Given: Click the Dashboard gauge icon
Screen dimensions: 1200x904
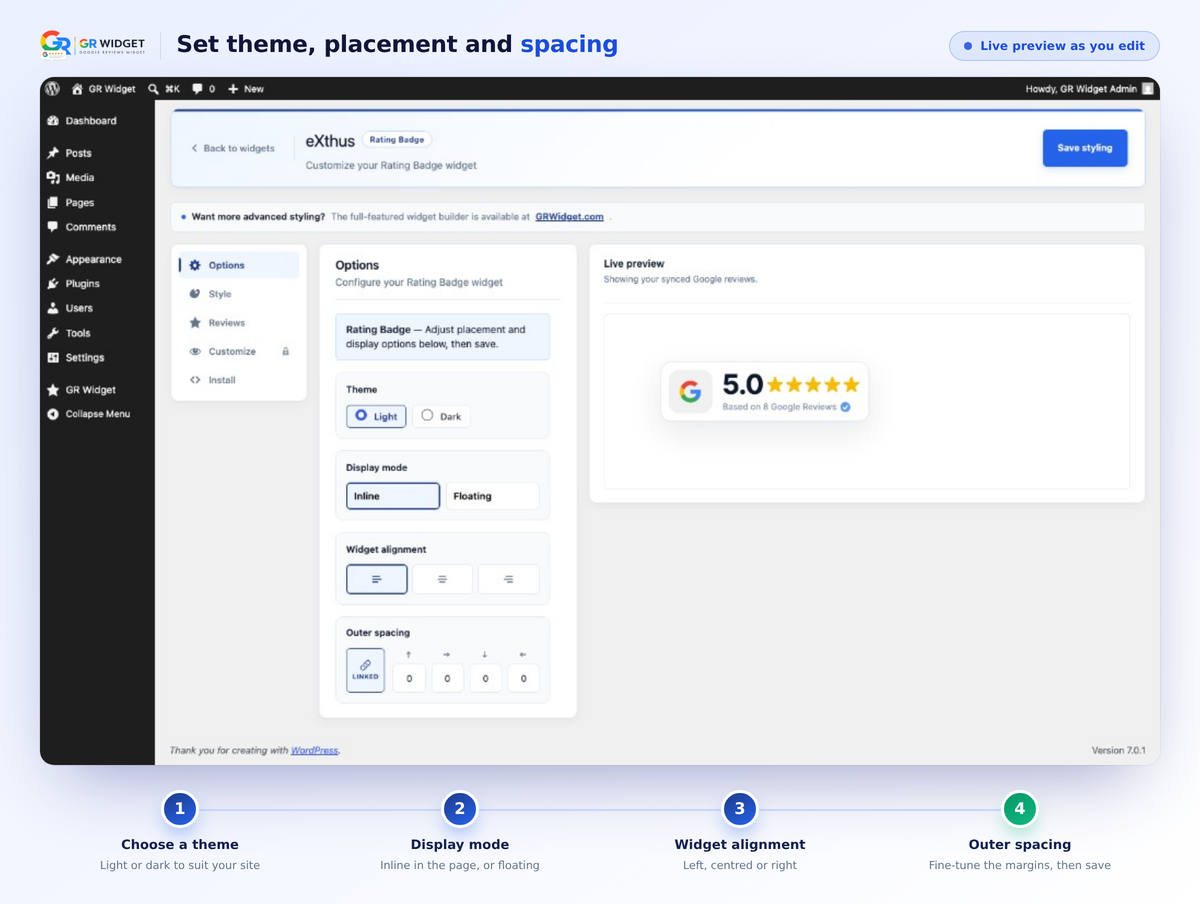Looking at the screenshot, I should [x=53, y=121].
